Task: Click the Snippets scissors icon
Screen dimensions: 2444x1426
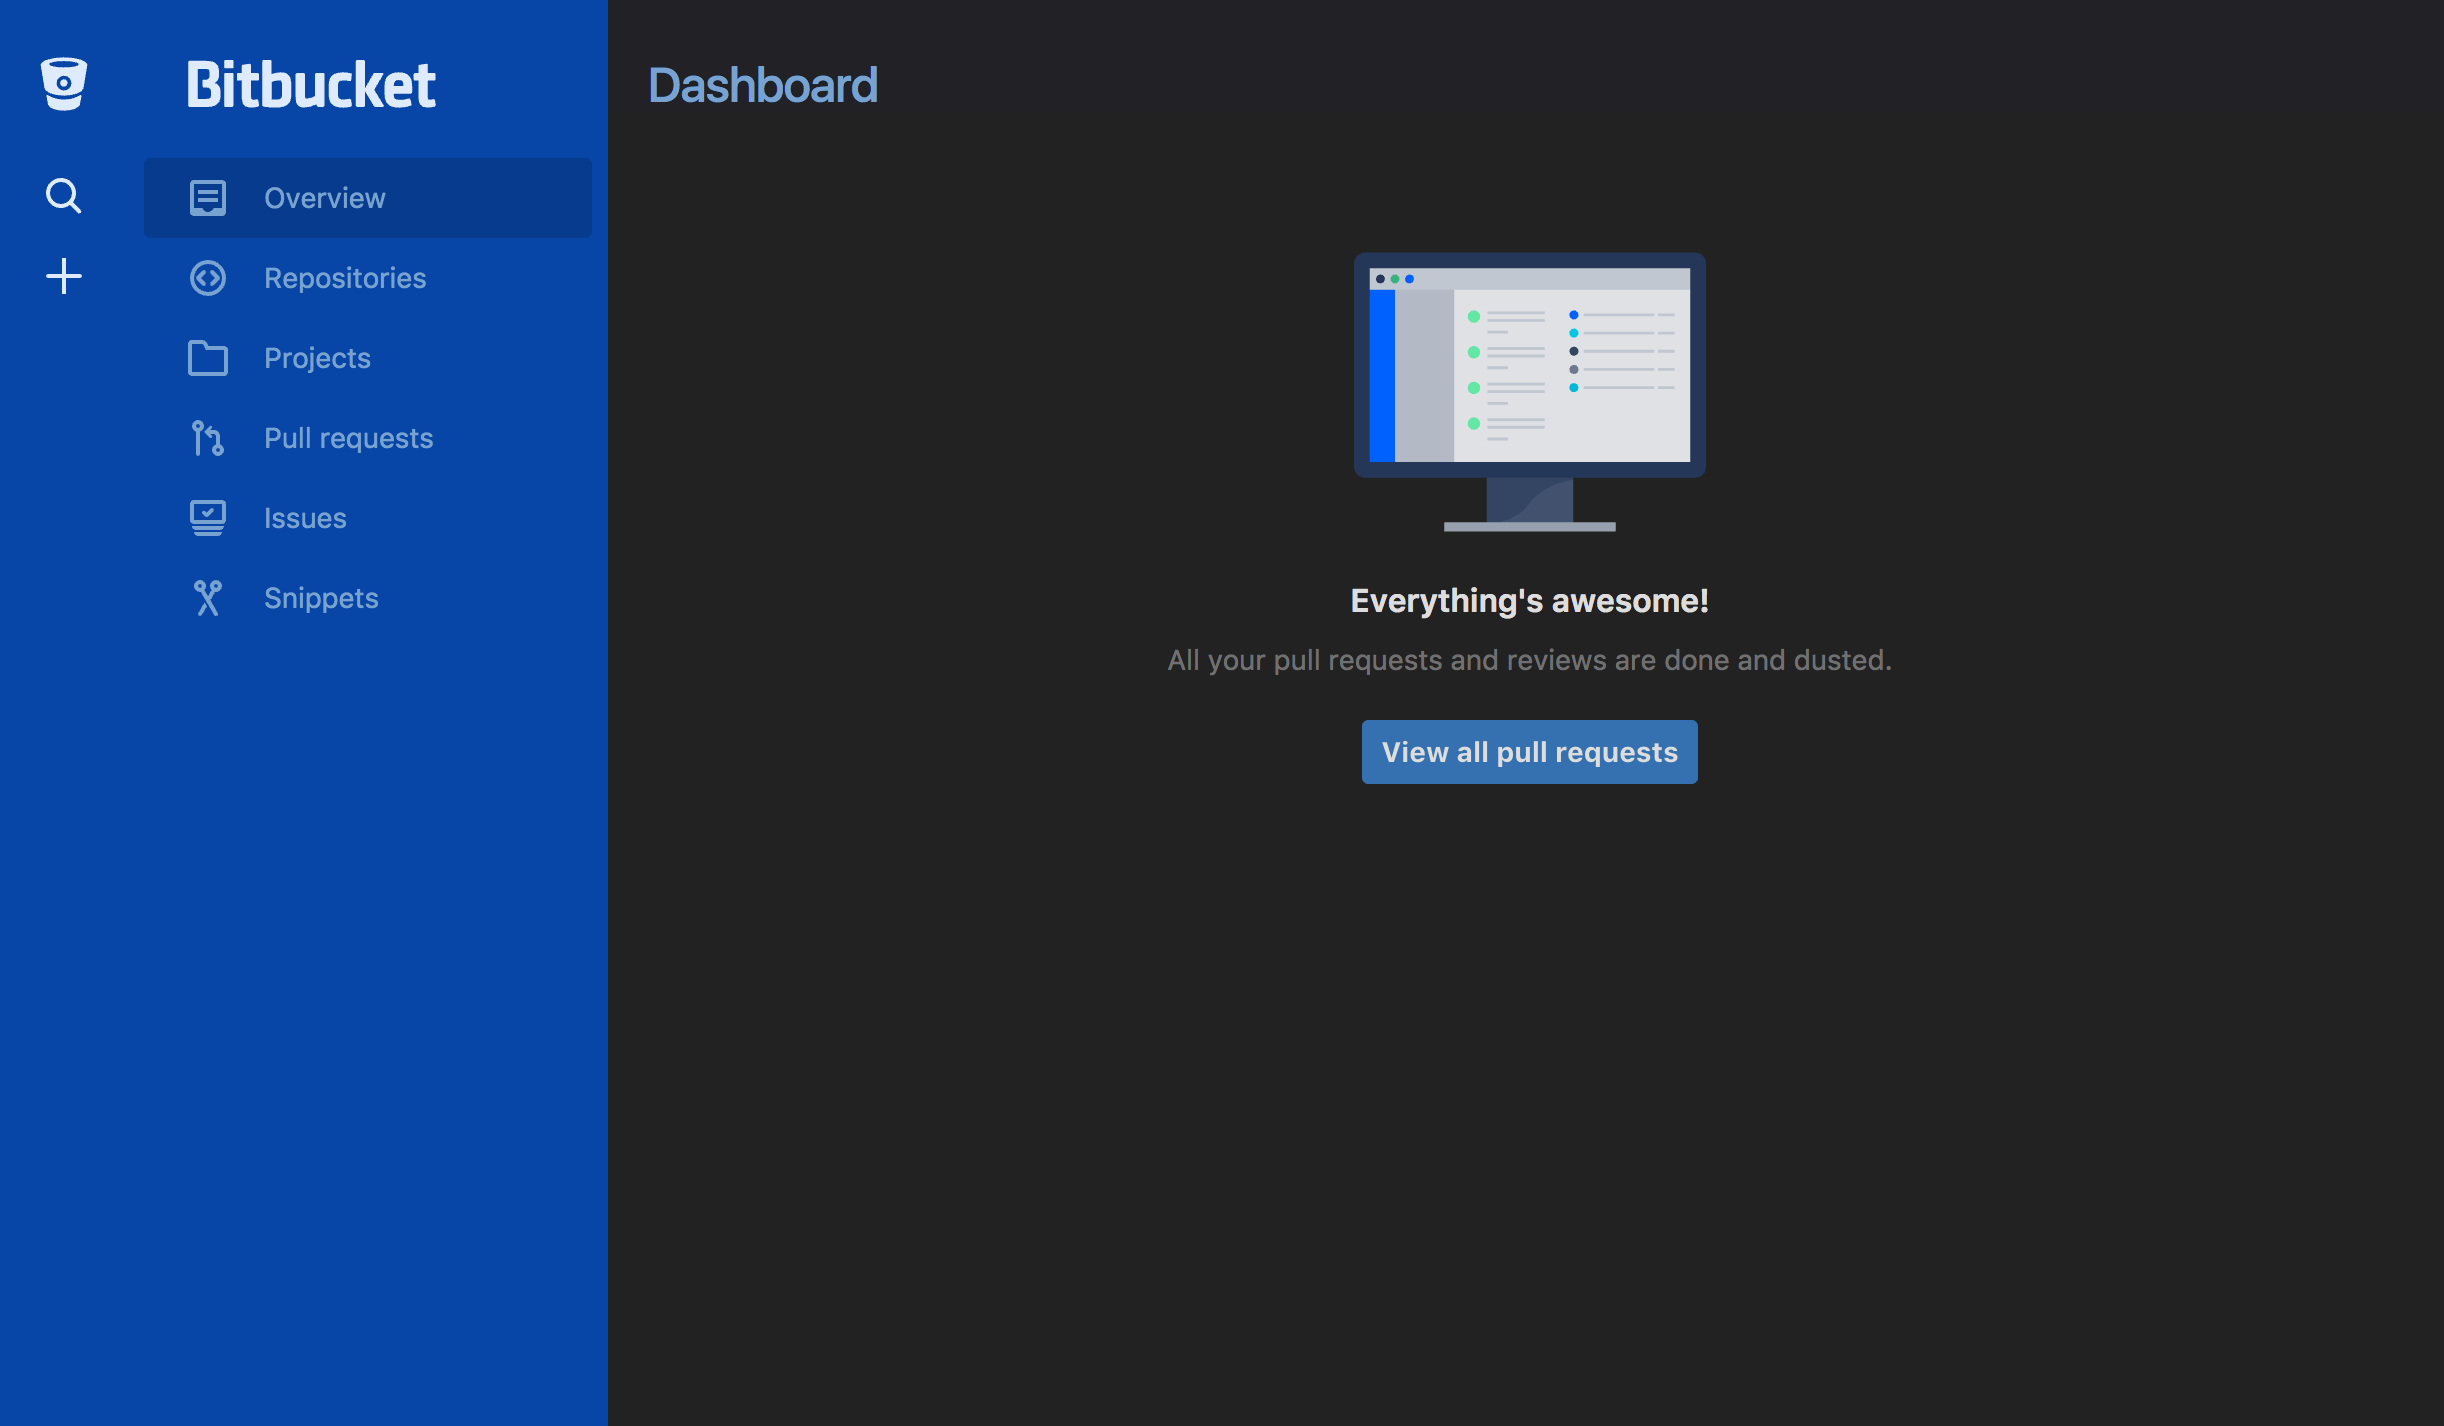Action: point(207,598)
